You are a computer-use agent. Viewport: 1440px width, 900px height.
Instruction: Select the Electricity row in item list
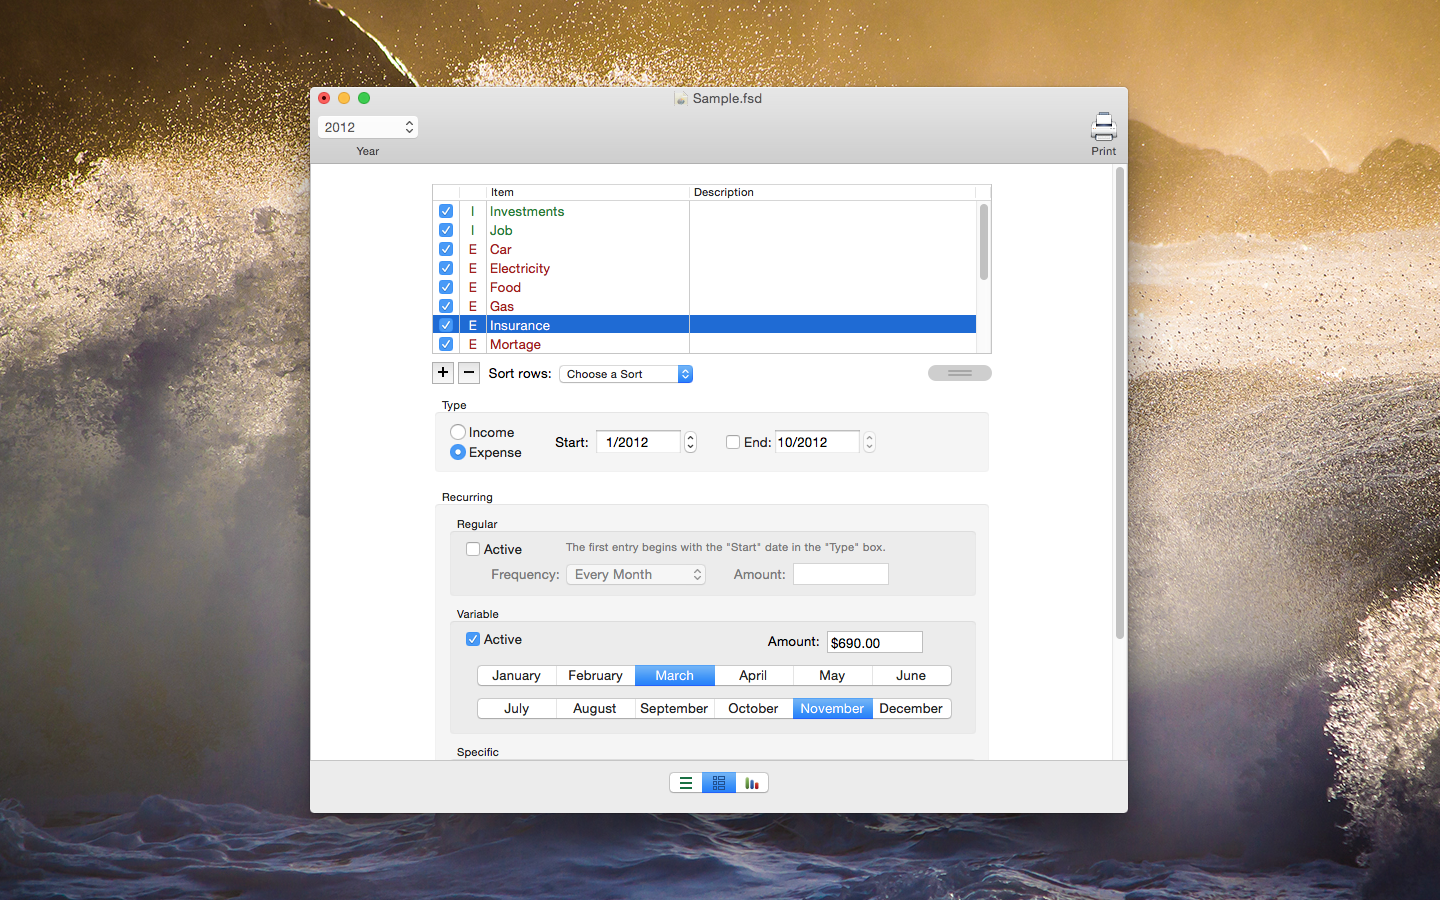click(520, 268)
